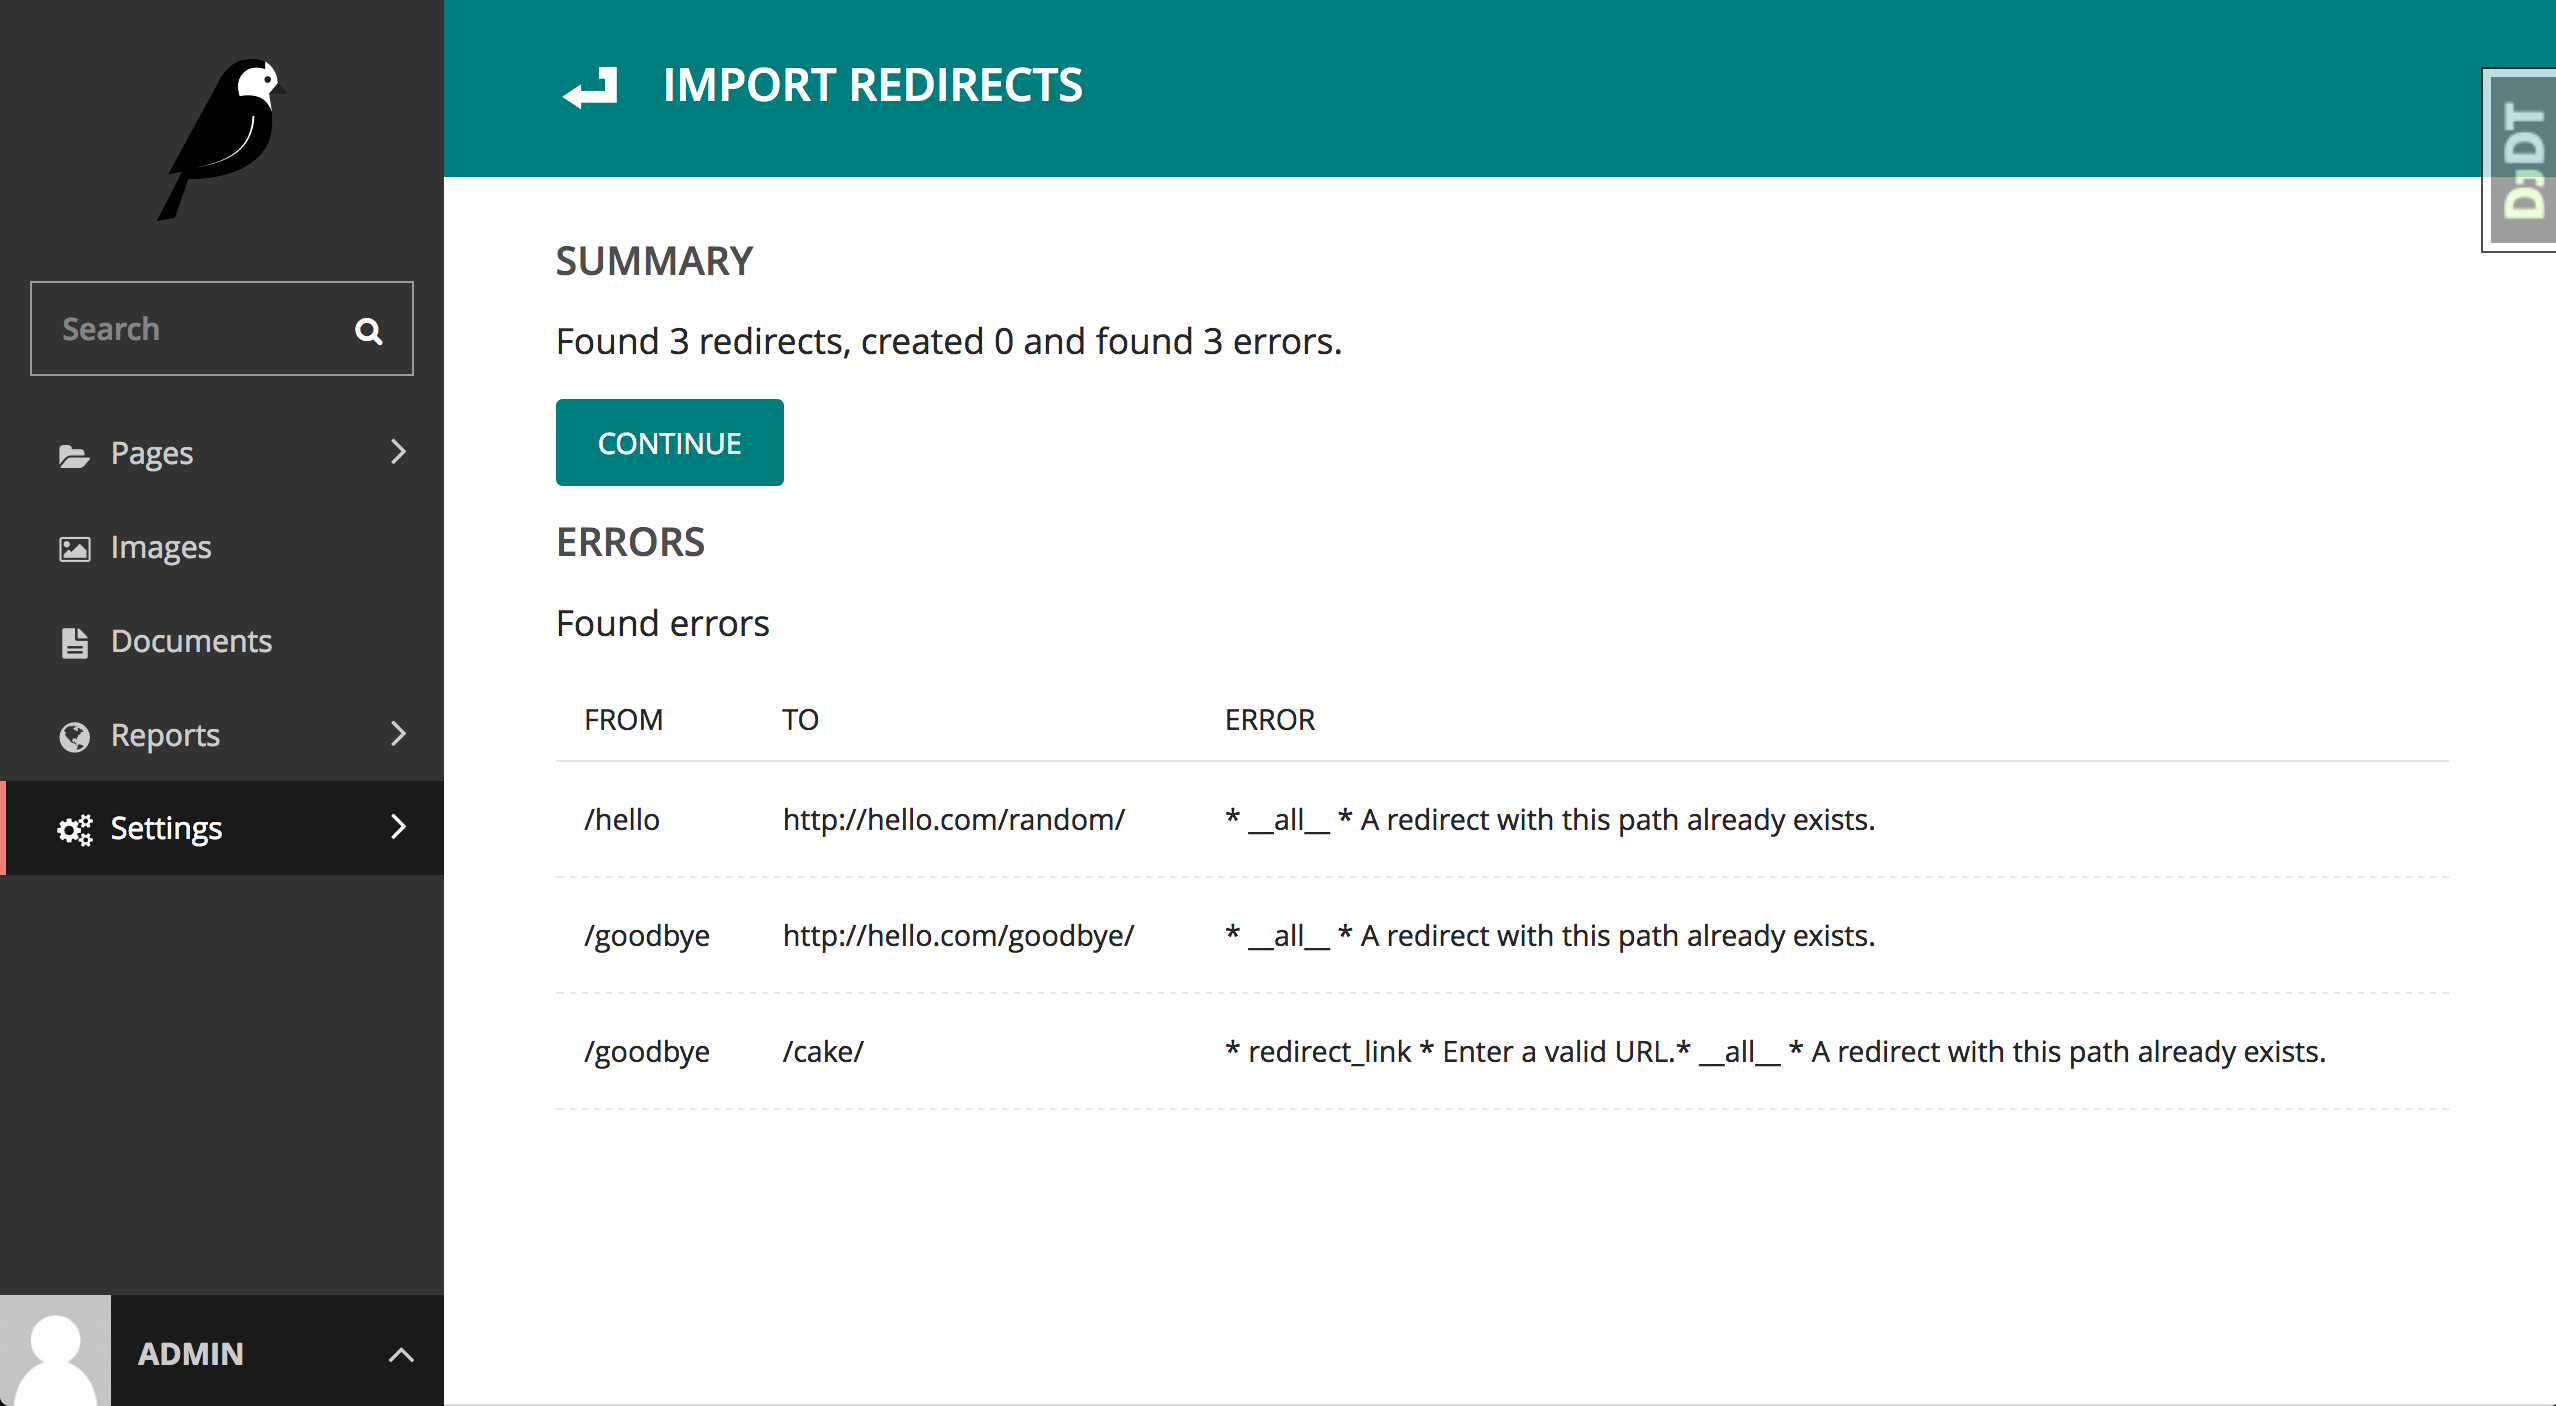Open the Documents menu item

click(191, 641)
